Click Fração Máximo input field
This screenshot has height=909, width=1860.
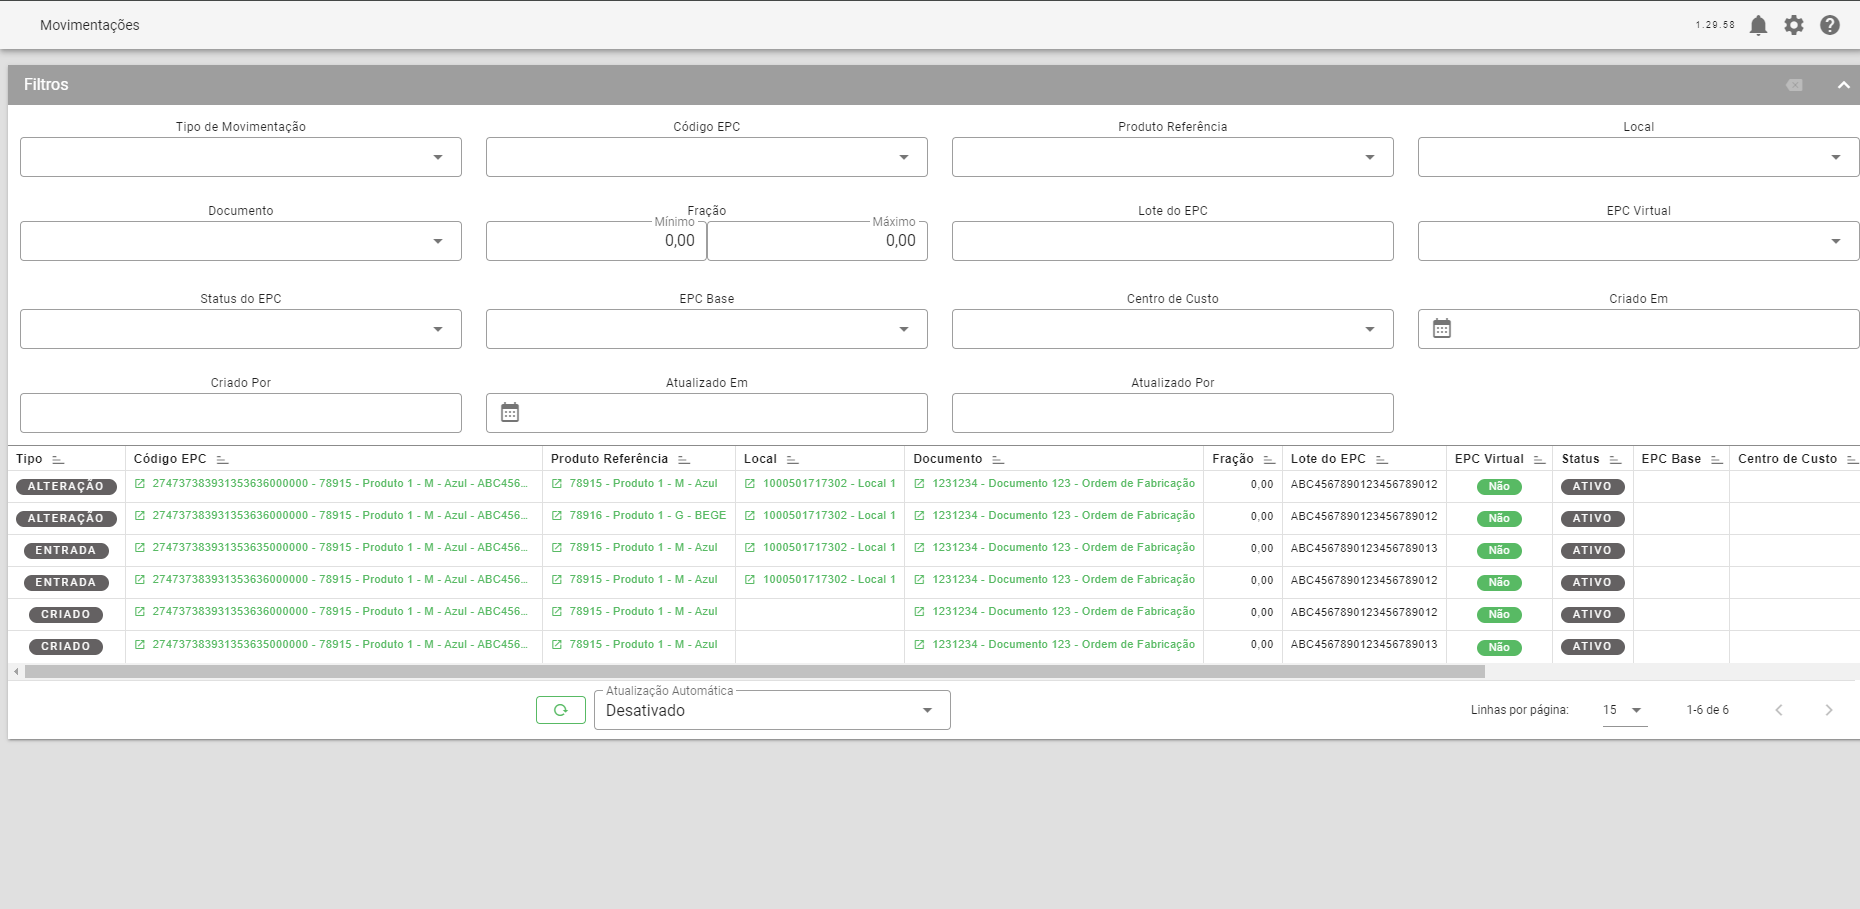point(817,241)
